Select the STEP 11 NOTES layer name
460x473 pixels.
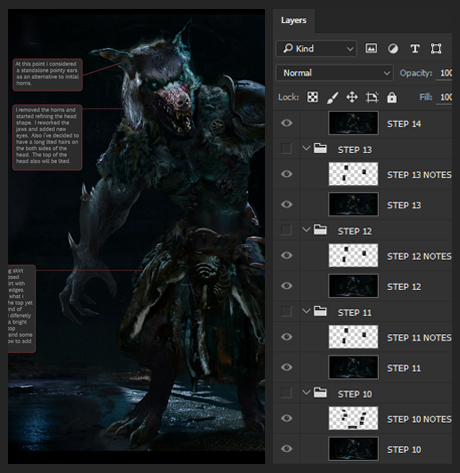(419, 338)
